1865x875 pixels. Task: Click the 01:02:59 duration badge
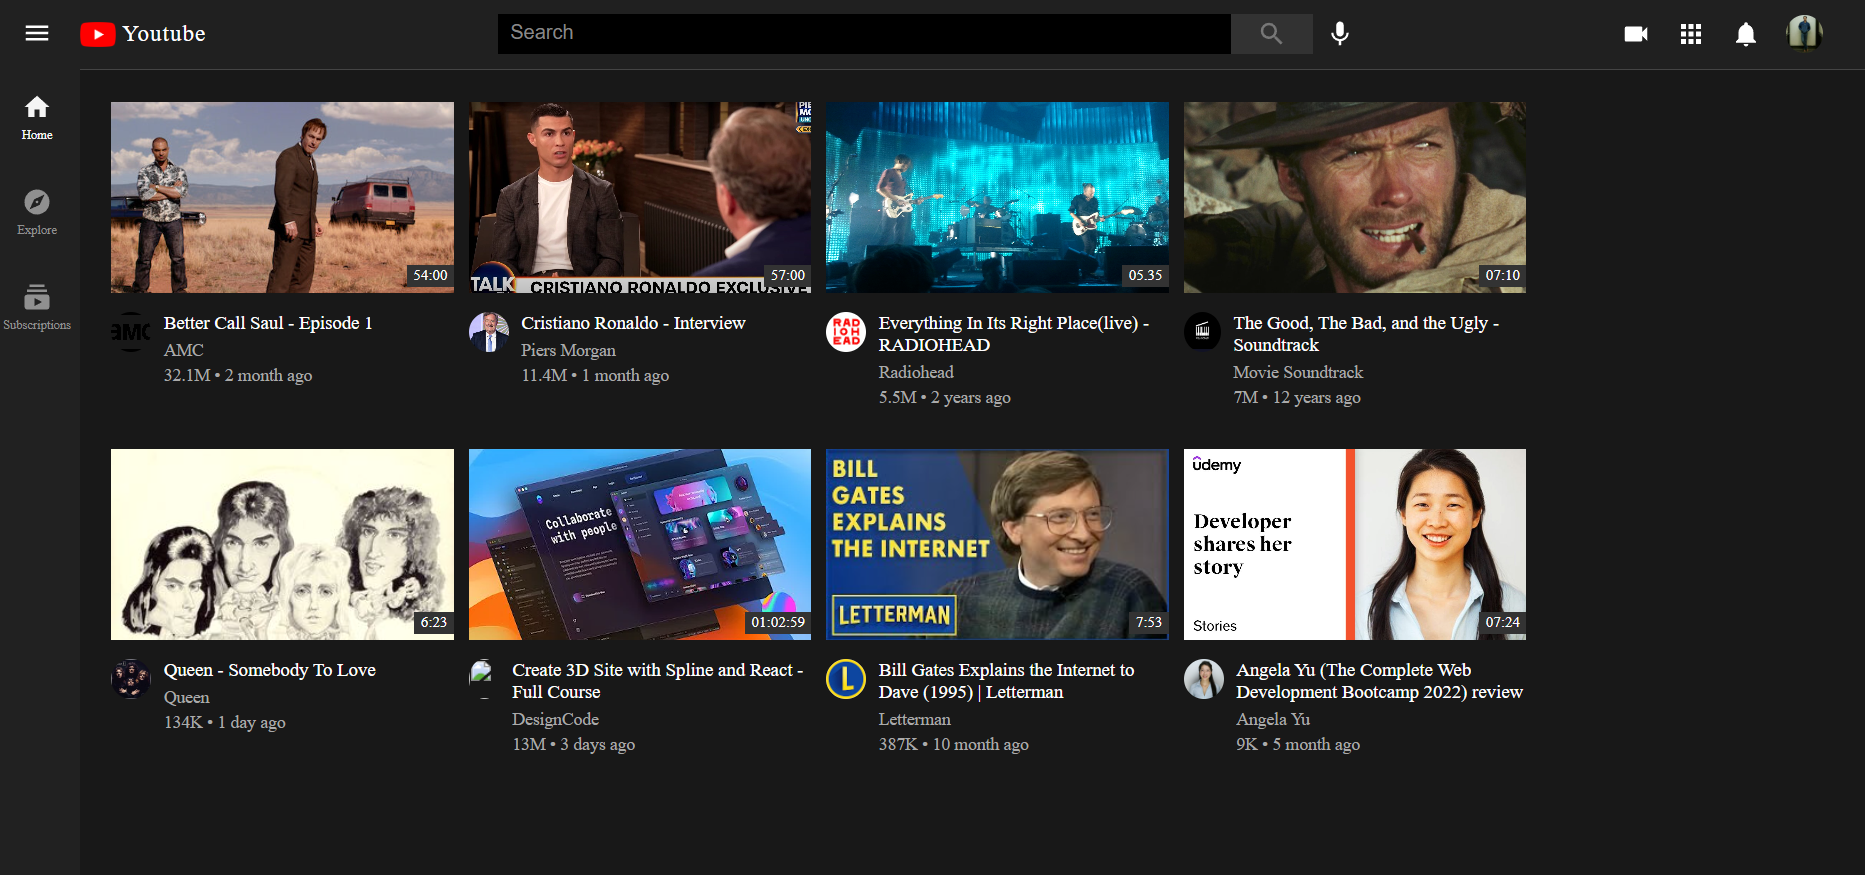(778, 622)
